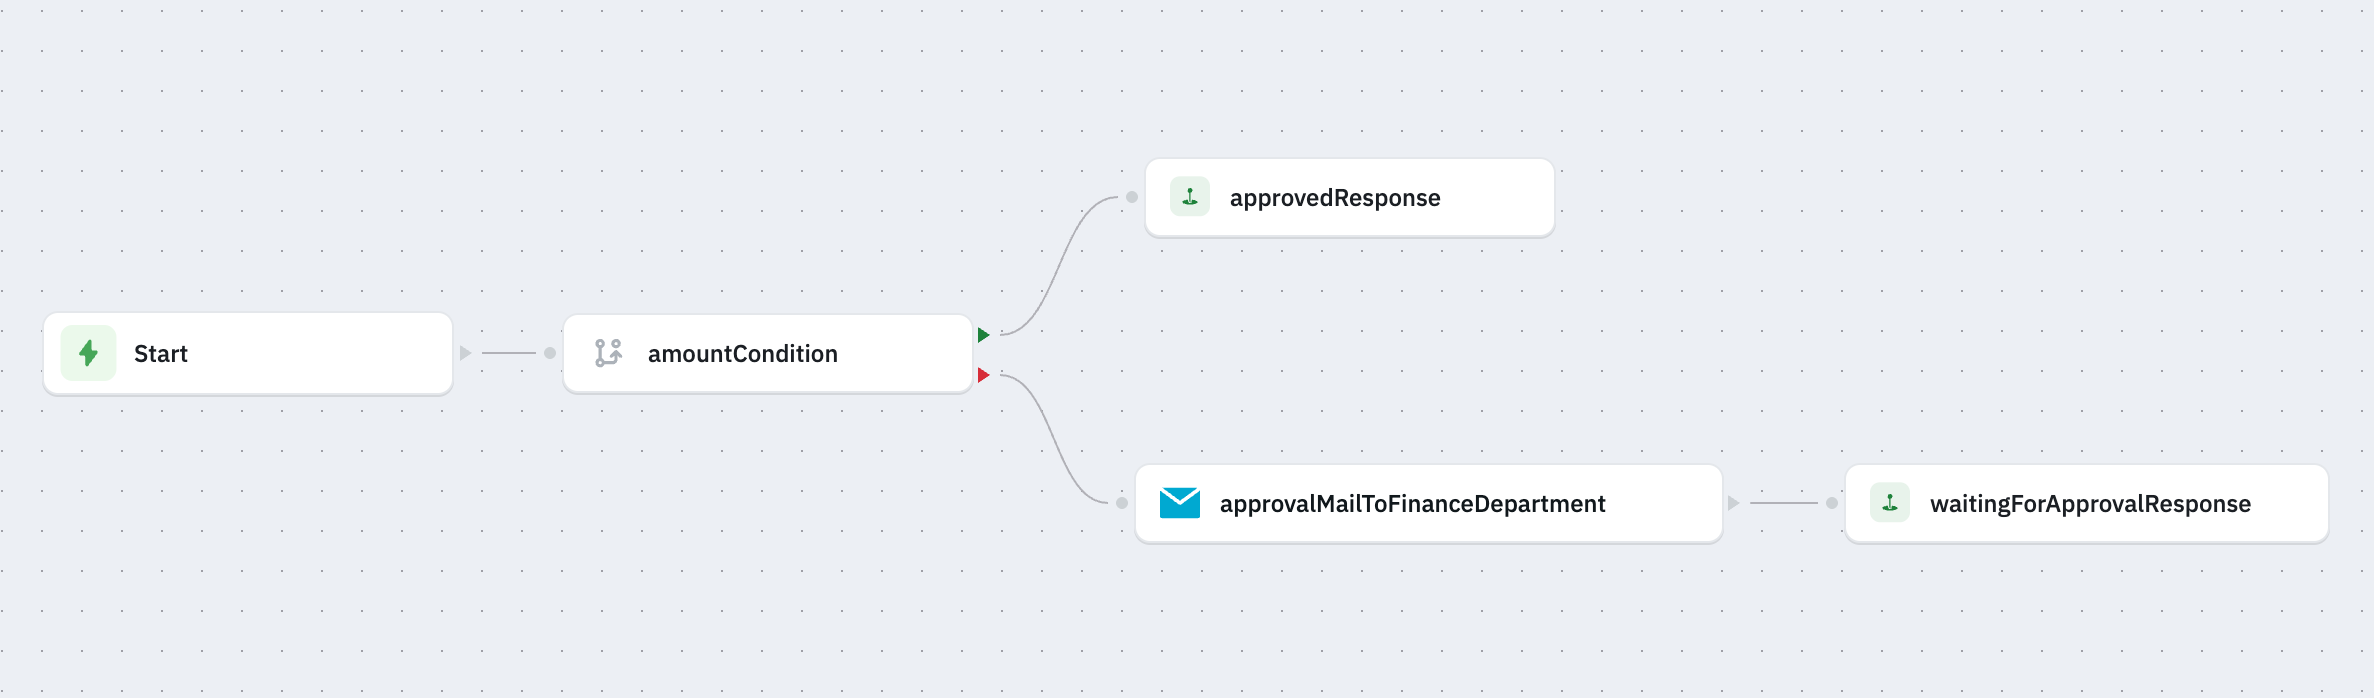Select the connector line into waitingForApprovalResponse
This screenshot has width=2374, height=698.
click(x=1783, y=503)
